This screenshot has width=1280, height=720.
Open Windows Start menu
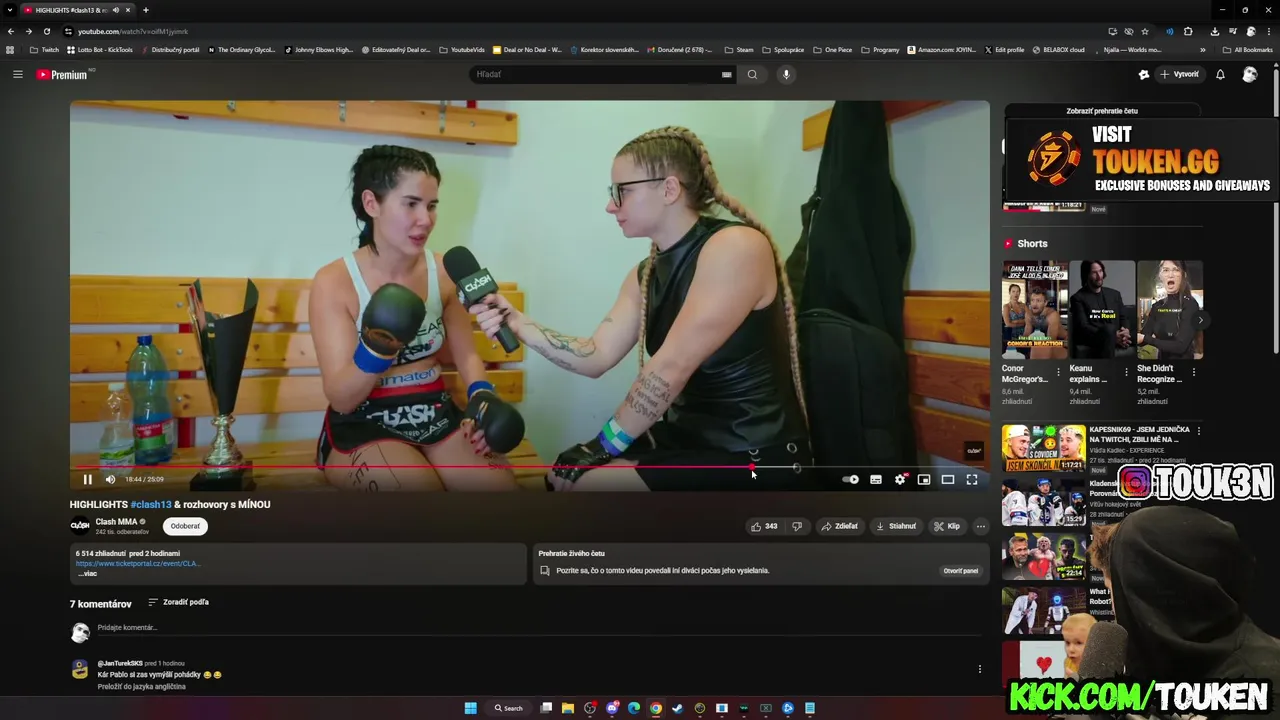[x=470, y=708]
